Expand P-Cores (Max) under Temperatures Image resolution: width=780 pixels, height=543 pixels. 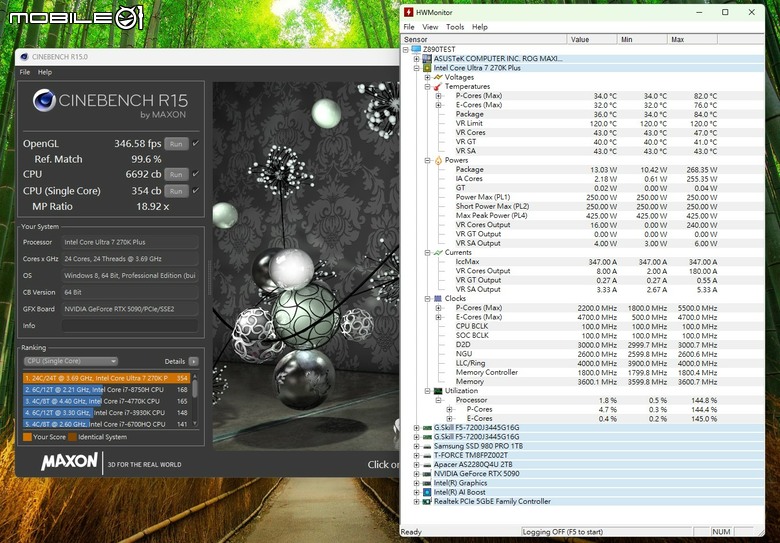pyautogui.click(x=439, y=95)
